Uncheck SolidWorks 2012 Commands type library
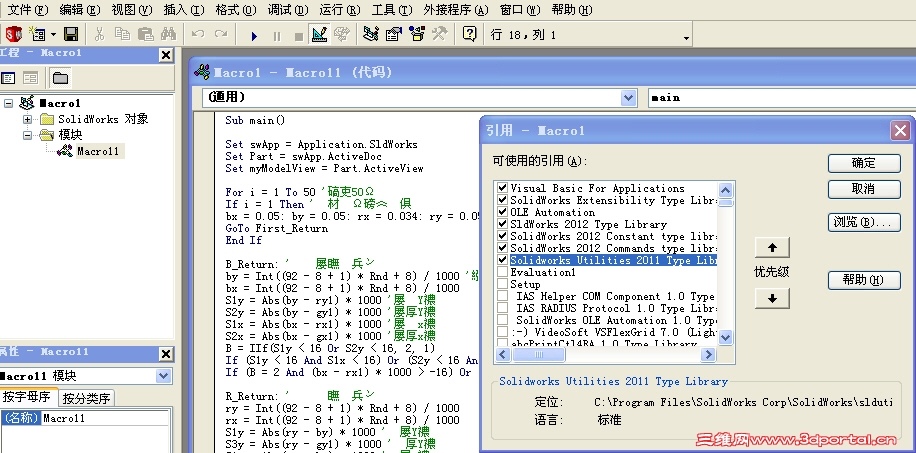This screenshot has height=453, width=916. pos(502,248)
